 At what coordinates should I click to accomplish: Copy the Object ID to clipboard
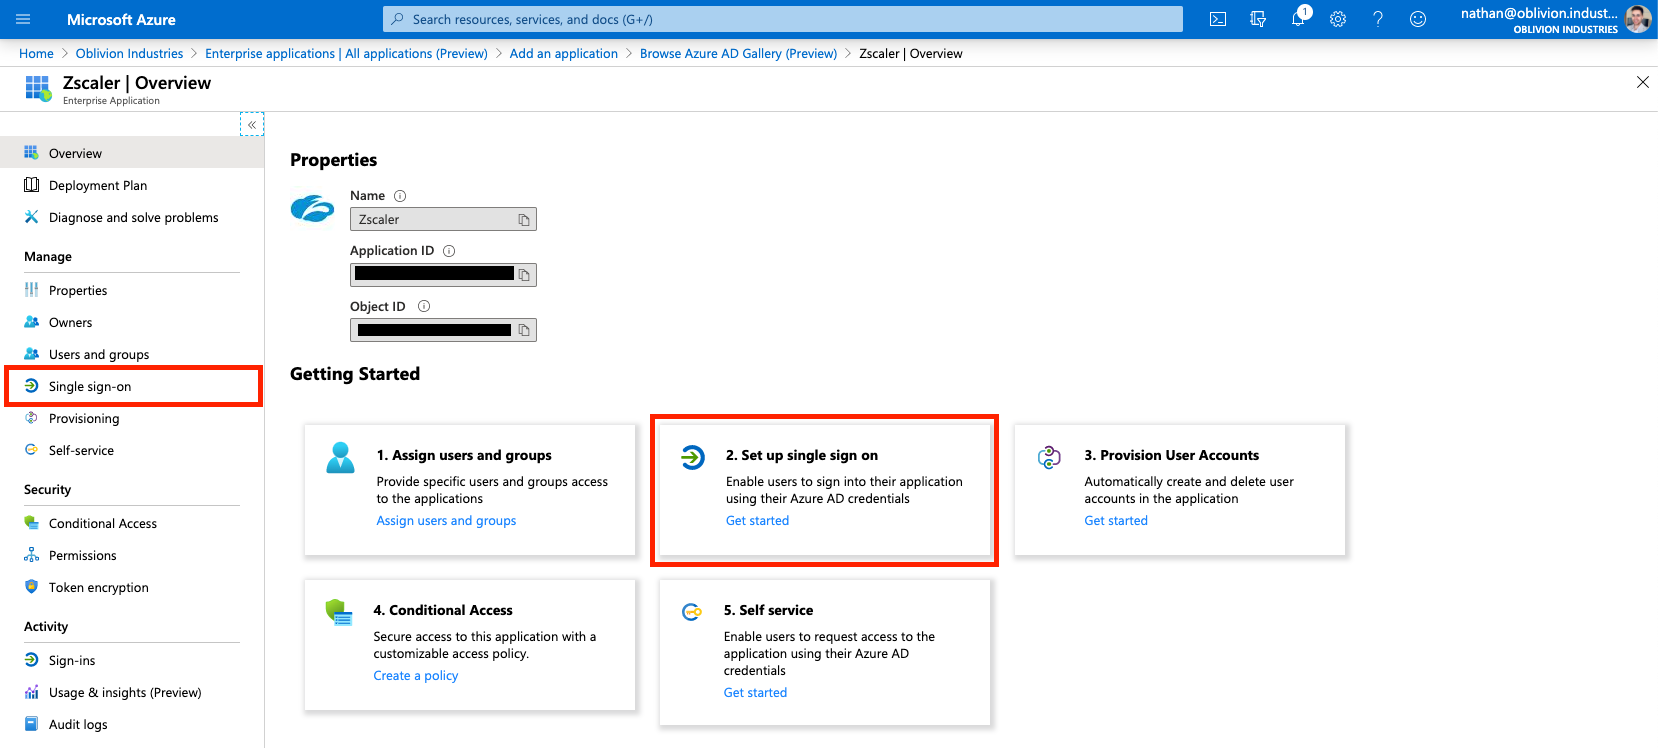(524, 330)
